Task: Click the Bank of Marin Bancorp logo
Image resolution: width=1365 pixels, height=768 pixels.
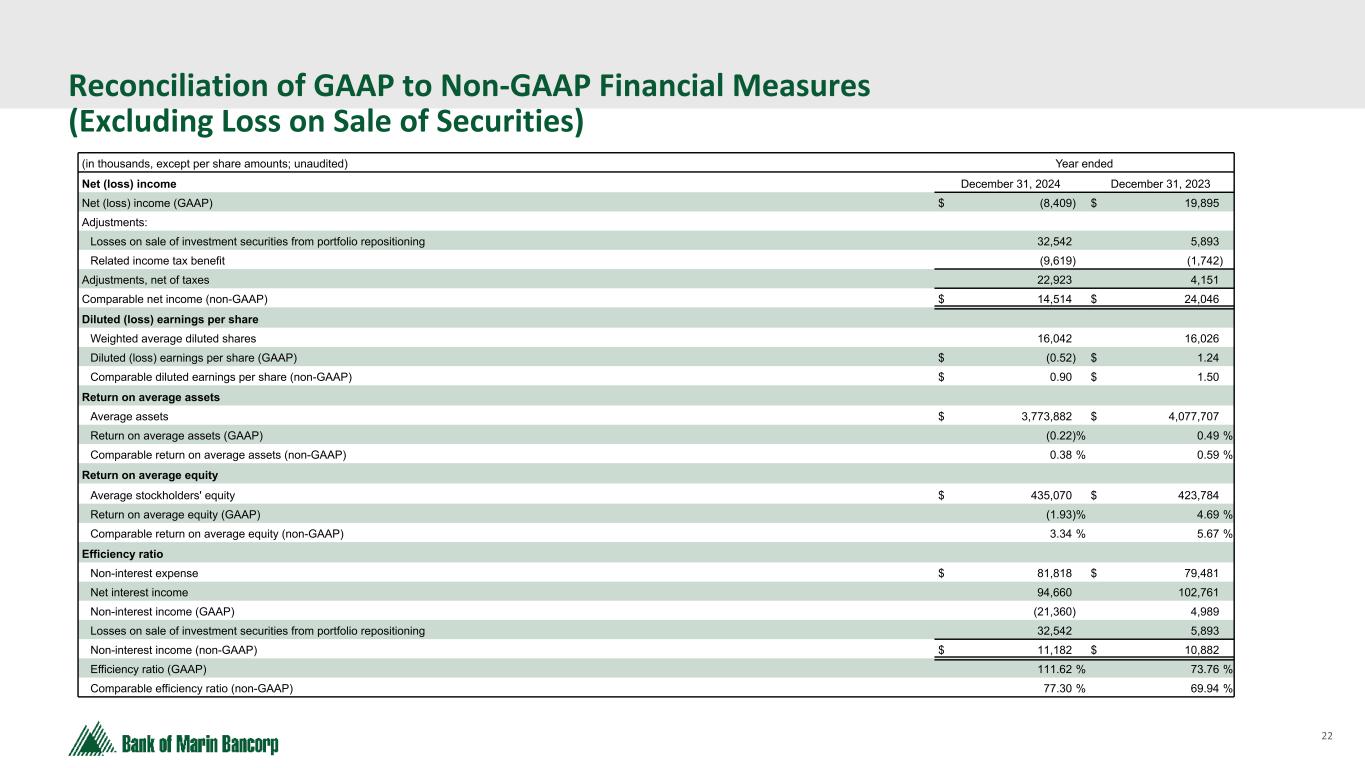Action: [x=173, y=740]
